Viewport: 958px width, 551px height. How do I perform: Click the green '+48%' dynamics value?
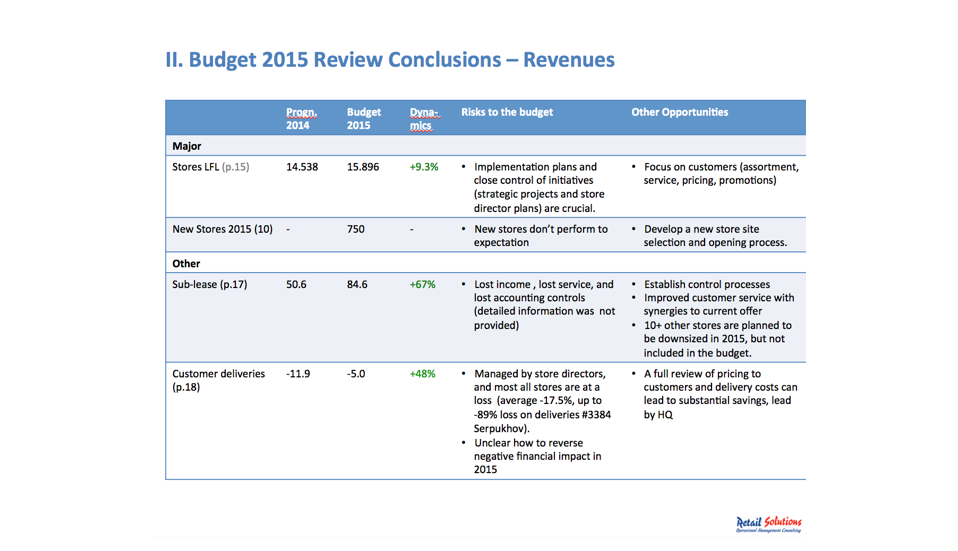(x=422, y=373)
